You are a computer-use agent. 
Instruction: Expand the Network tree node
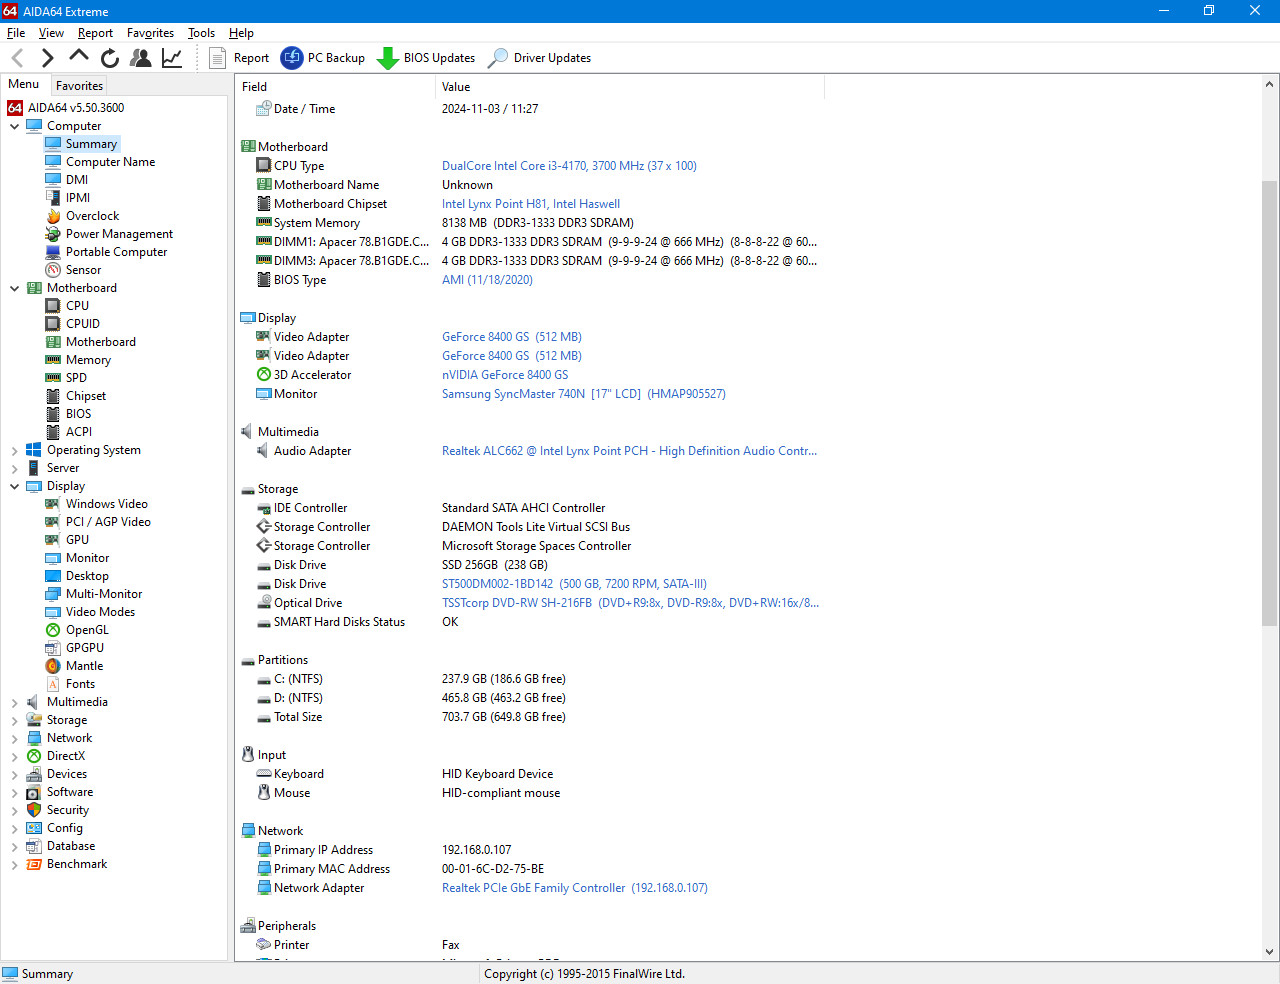14,739
